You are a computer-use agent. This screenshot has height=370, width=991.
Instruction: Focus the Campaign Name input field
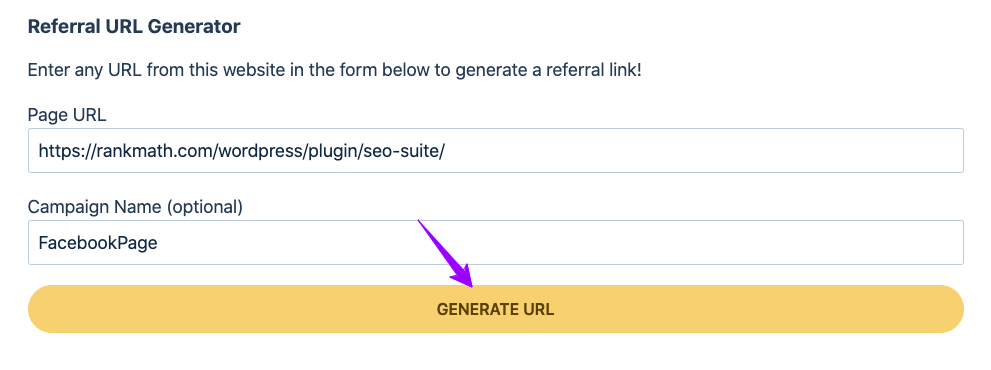[496, 242]
